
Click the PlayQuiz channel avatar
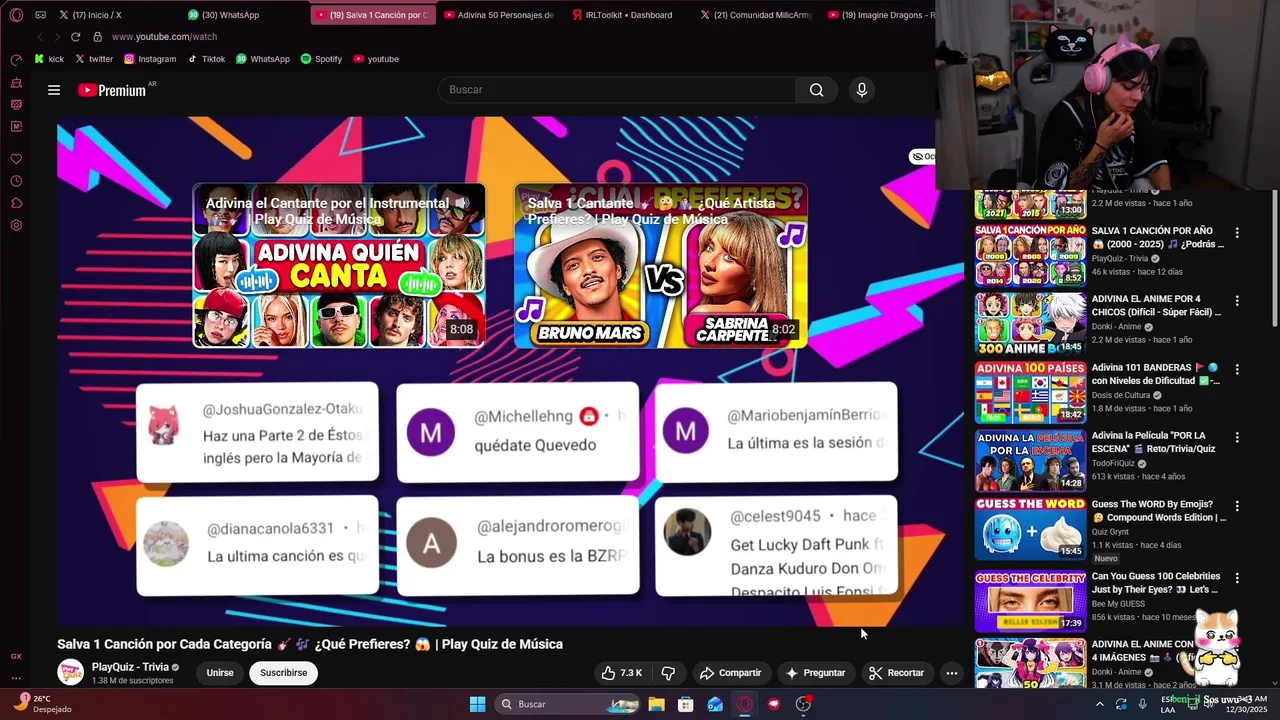pyautogui.click(x=71, y=673)
